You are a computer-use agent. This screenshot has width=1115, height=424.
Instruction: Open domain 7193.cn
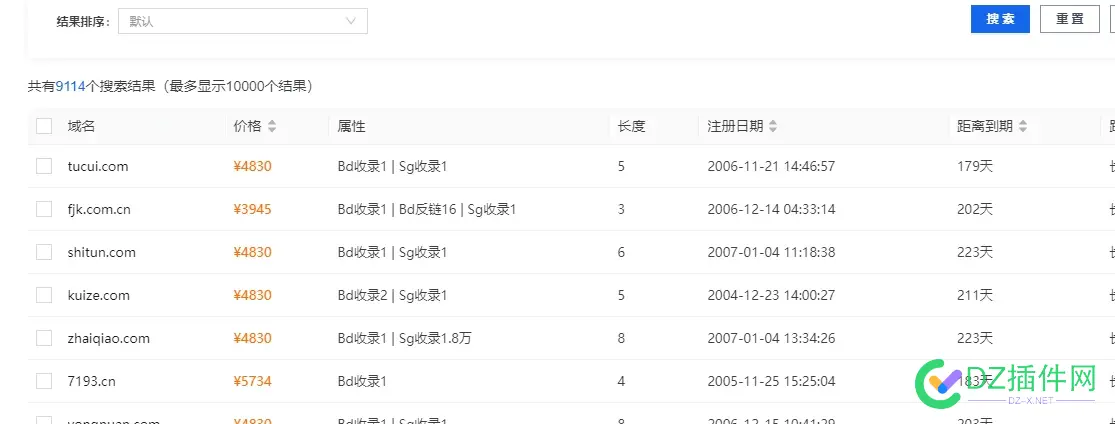(92, 381)
